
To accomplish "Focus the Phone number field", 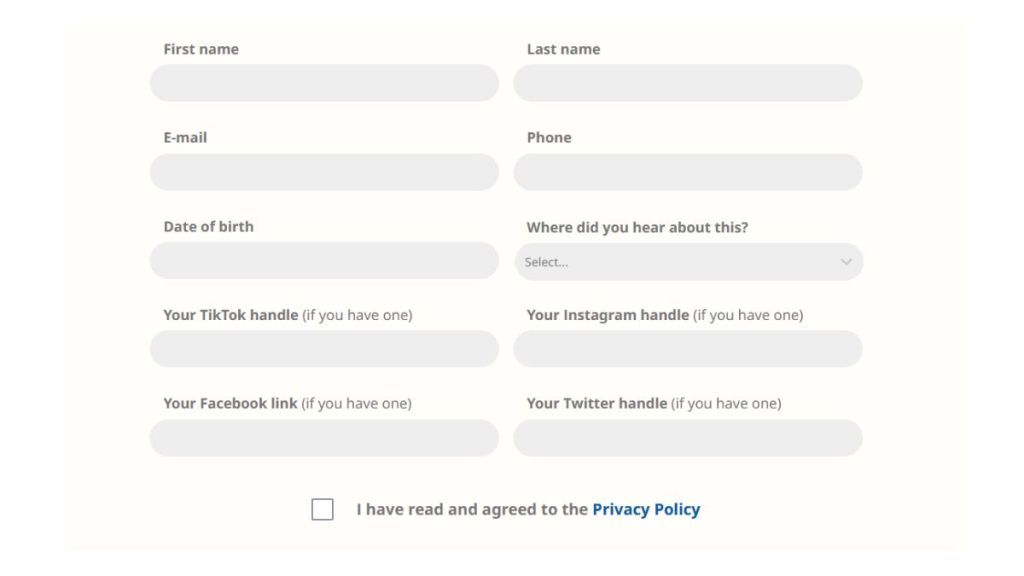I will pos(688,172).
